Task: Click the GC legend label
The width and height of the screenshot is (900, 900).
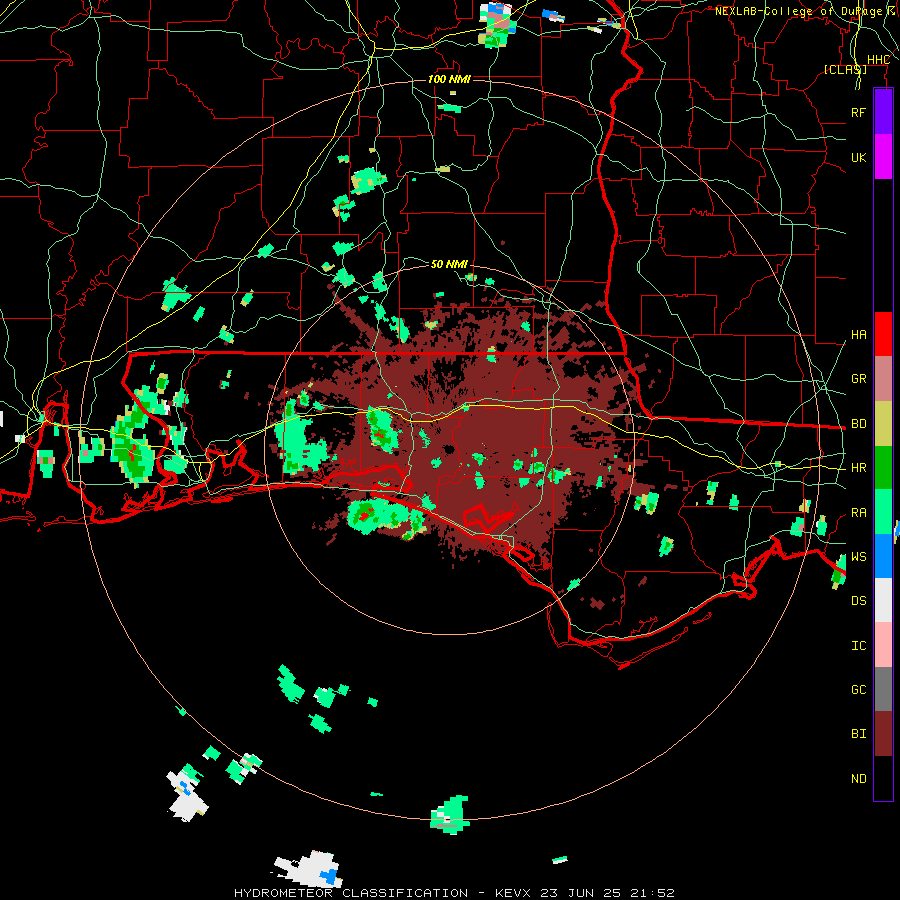Action: pyautogui.click(x=858, y=690)
